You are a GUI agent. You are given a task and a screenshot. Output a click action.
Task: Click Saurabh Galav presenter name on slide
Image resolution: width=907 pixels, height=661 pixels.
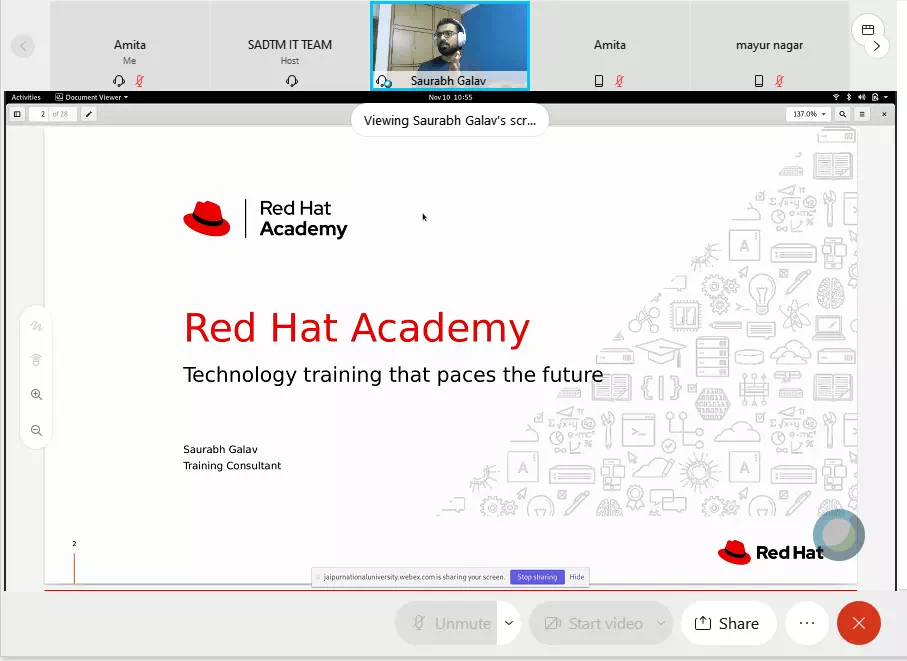coord(220,449)
